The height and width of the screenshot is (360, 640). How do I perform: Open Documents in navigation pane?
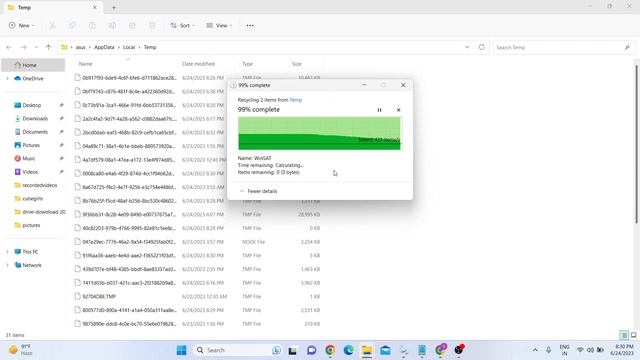point(35,132)
